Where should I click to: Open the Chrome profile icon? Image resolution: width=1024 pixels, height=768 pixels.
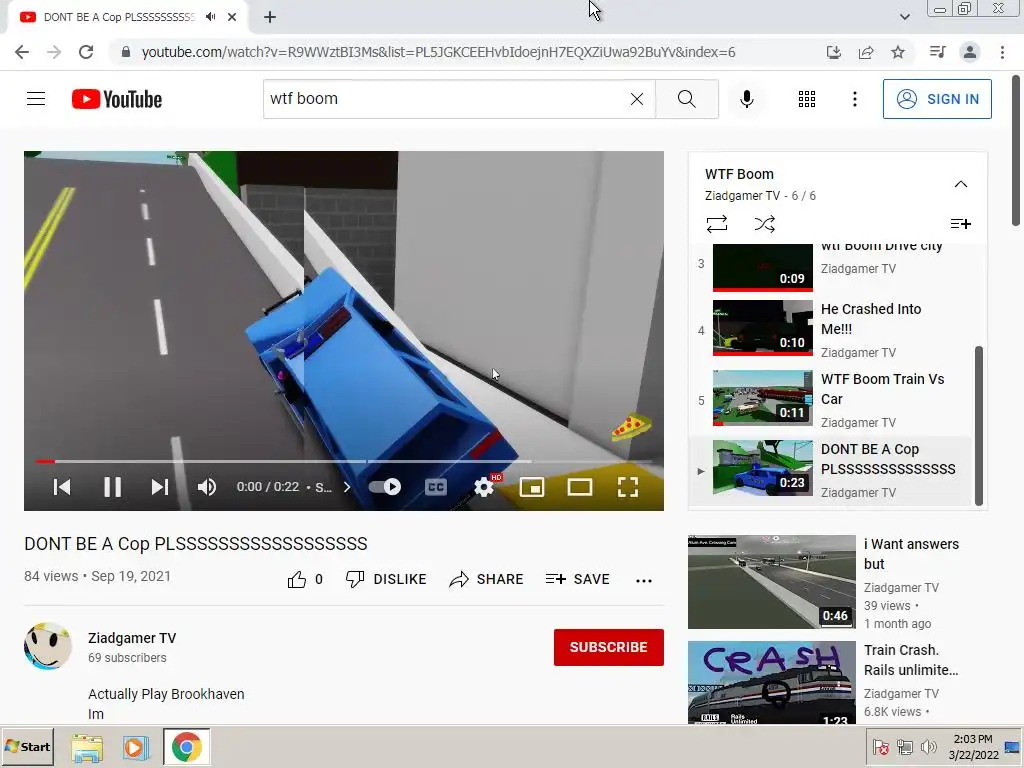coord(970,52)
